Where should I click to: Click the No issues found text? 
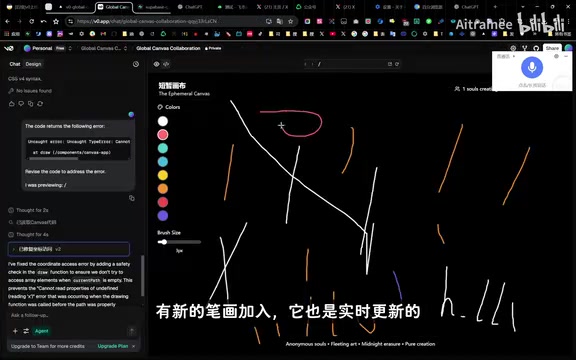coord(34,91)
